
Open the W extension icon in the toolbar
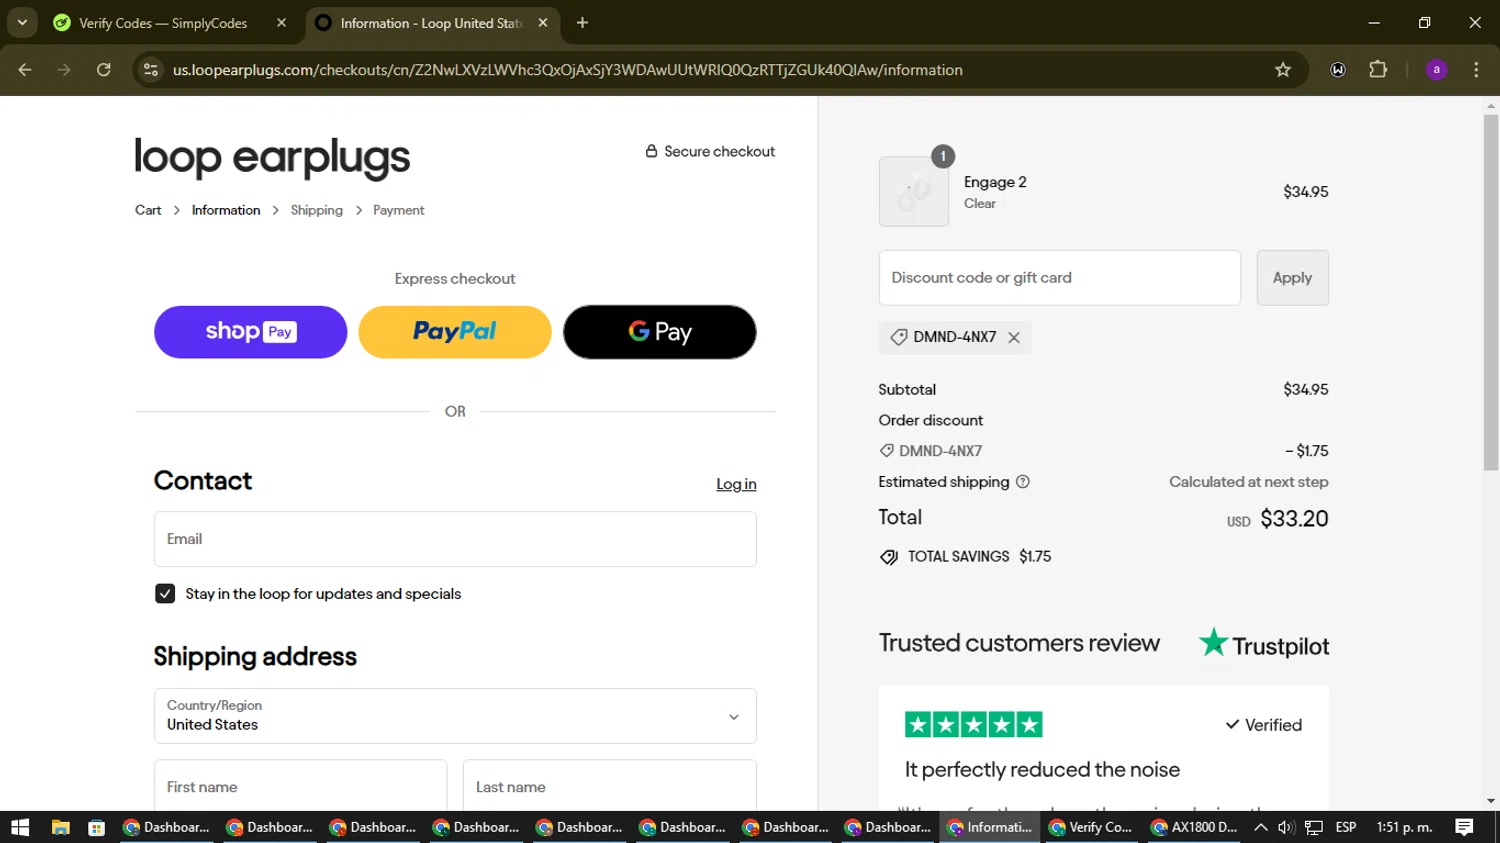1338,70
